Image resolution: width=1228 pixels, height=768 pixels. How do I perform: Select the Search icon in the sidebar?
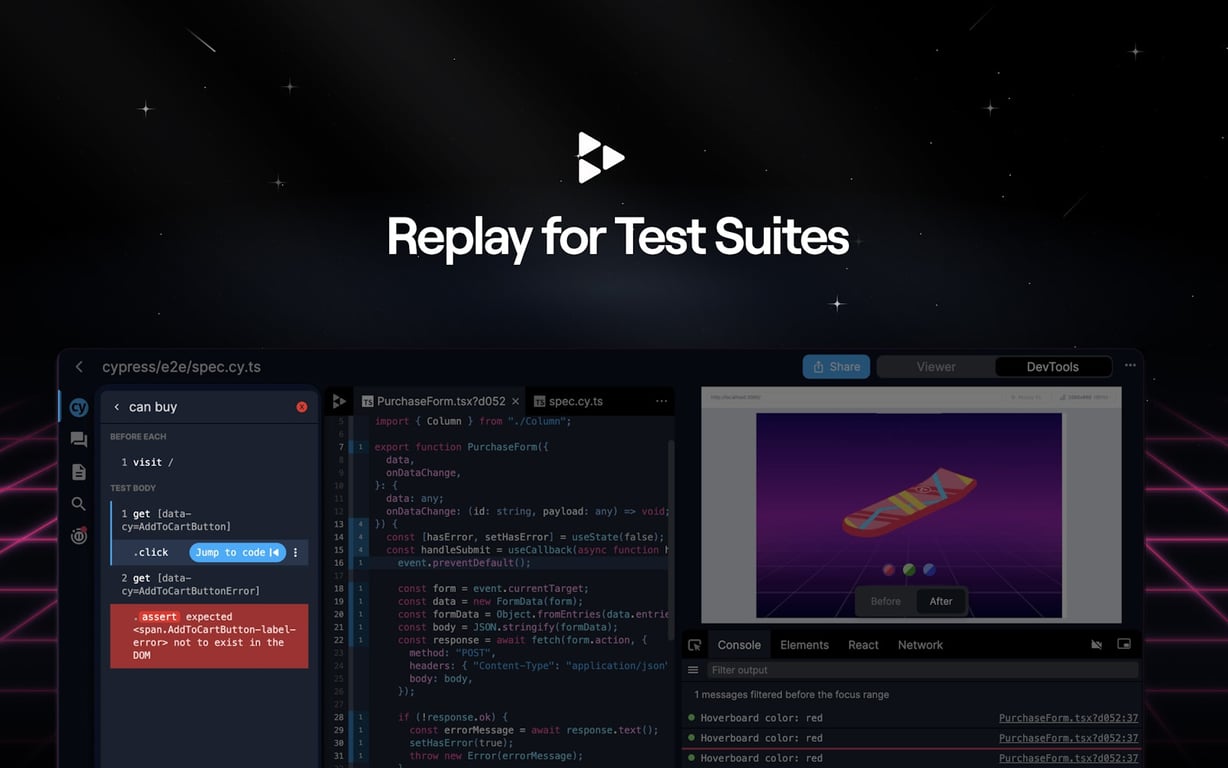click(78, 503)
